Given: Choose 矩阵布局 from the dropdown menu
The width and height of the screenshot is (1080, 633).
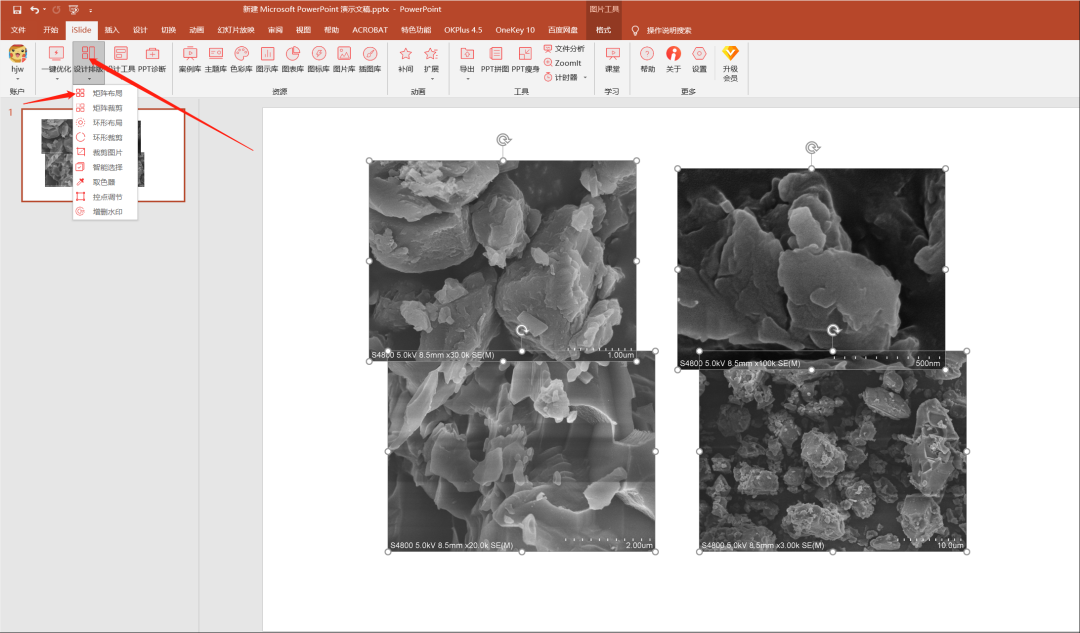Looking at the screenshot, I should click(105, 93).
